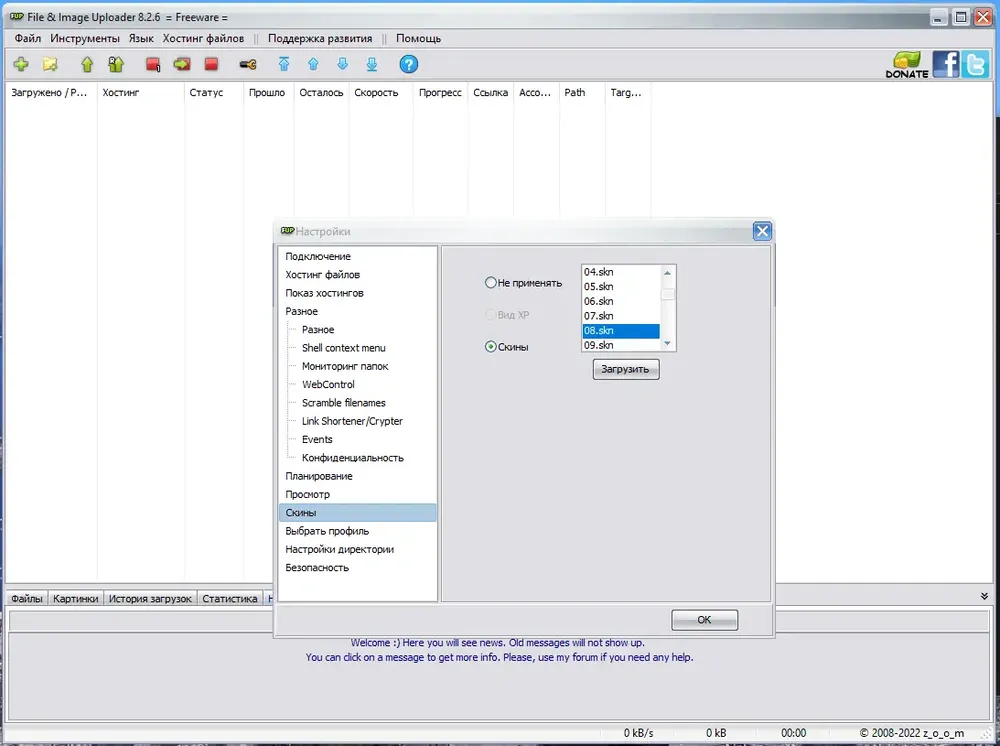Screen dimensions: 1000x746
Task: Click the blue question mark help icon
Action: coord(409,64)
